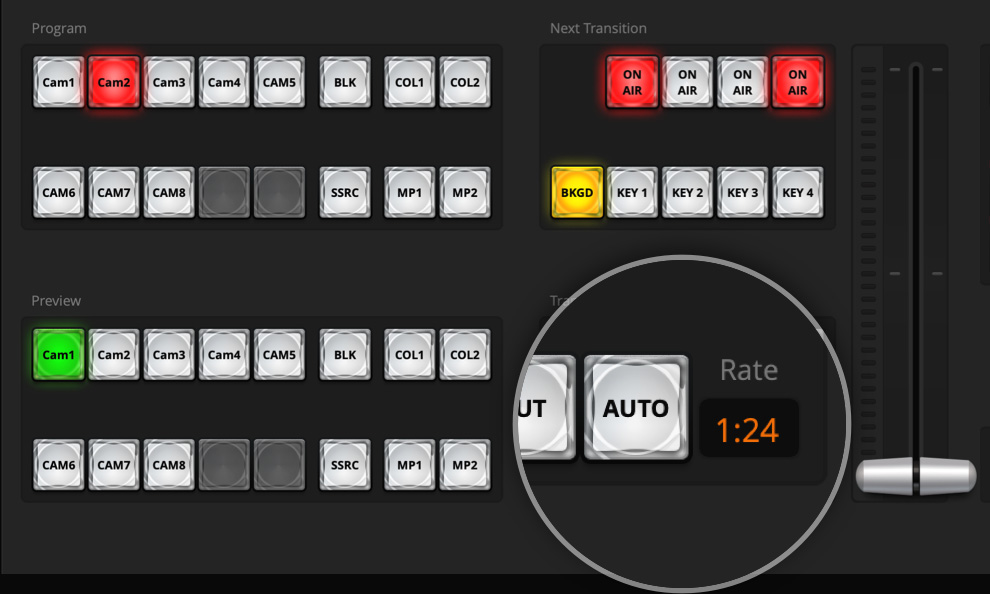Viewport: 990px width, 594px height.
Task: Select MP2 on the Preview bus
Action: tap(465, 465)
